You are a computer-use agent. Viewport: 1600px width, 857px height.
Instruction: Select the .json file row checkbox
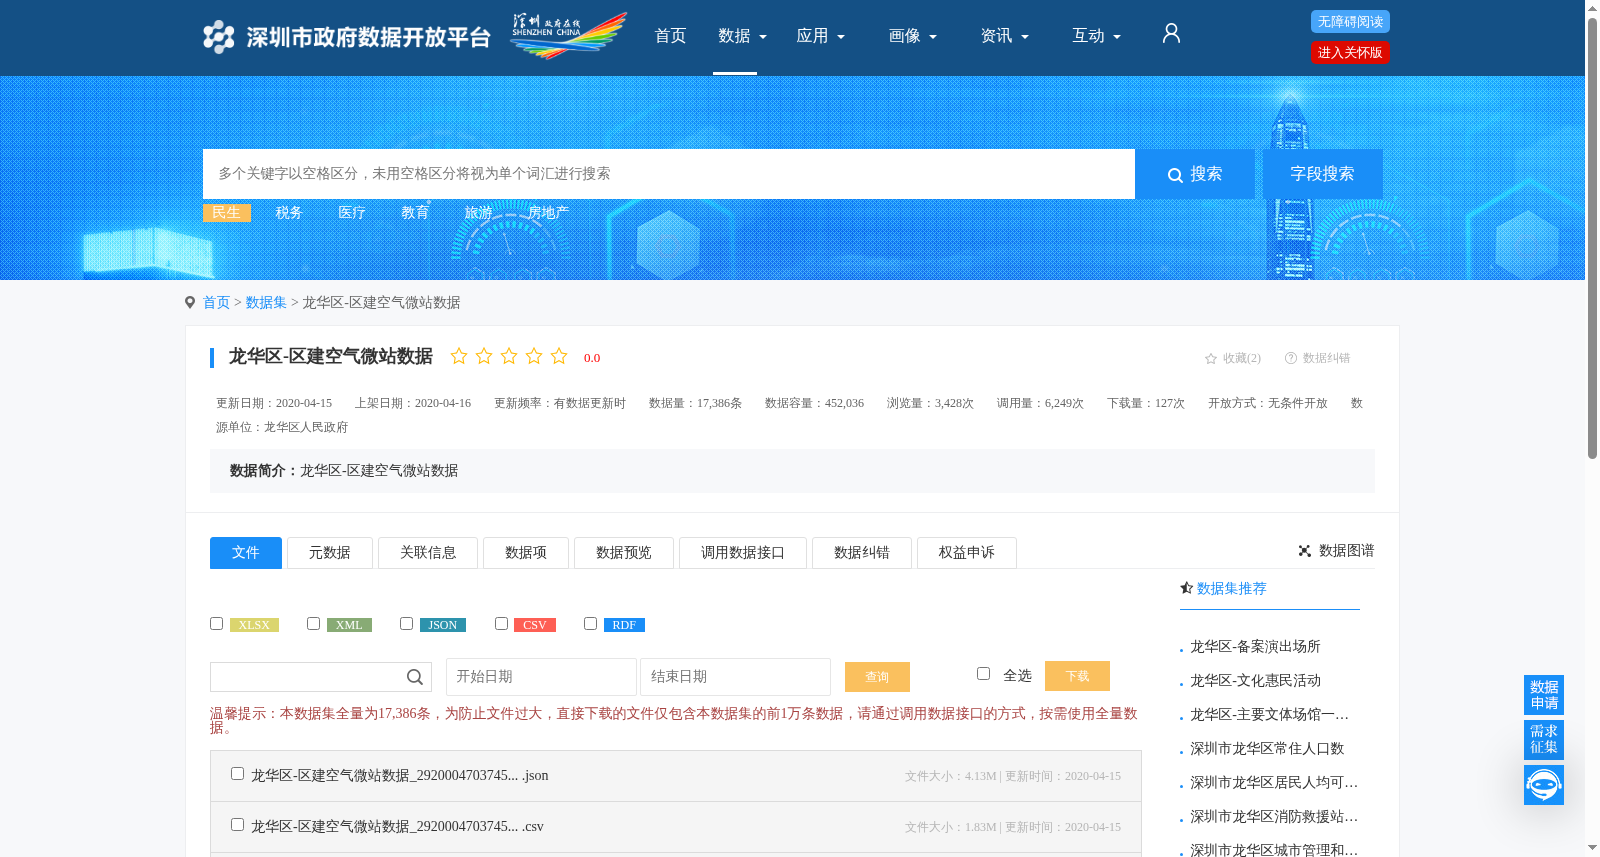237,773
